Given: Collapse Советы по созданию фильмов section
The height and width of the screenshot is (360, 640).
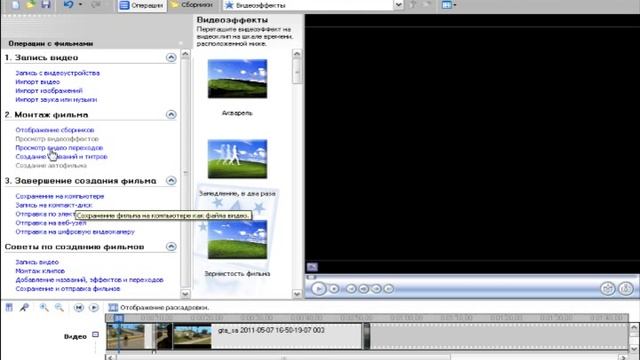Looking at the screenshot, I should tap(171, 247).
